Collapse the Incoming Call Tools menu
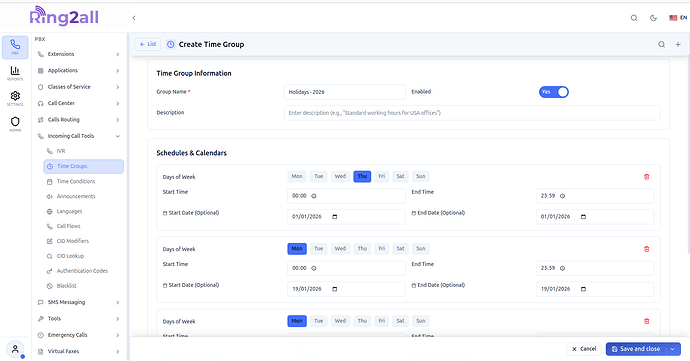Screen dimensions: 690x361 (79, 136)
